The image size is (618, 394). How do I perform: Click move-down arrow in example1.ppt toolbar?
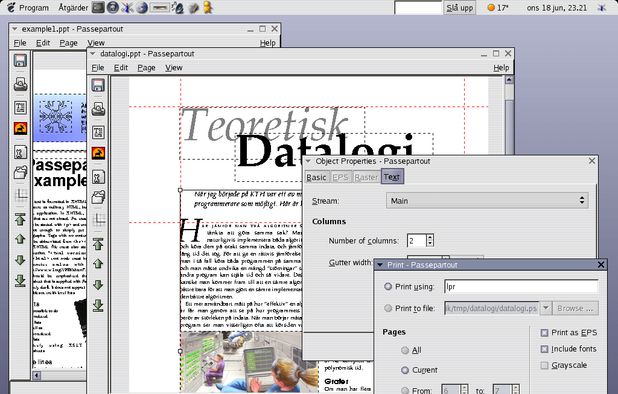pos(20,260)
